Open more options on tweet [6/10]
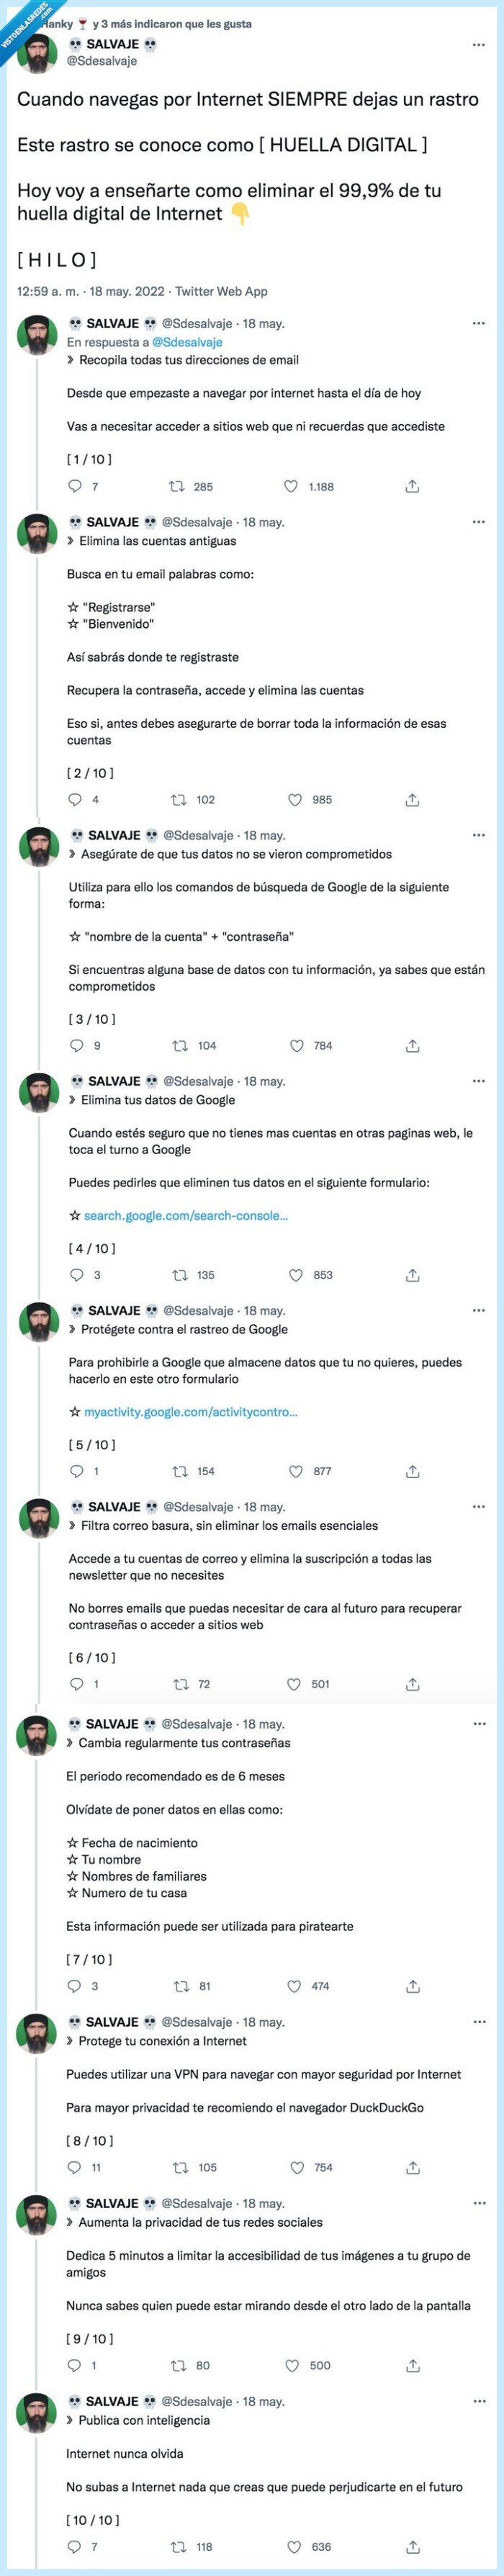 pyautogui.click(x=479, y=1506)
